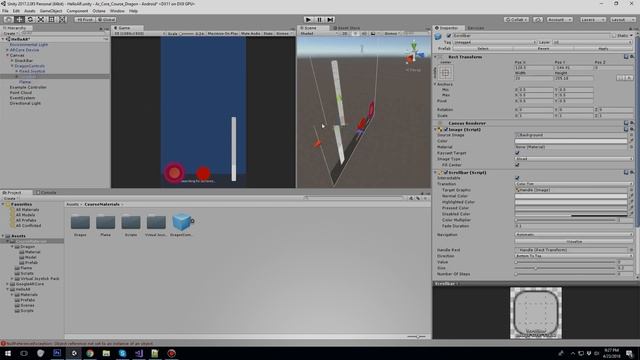Click the cloud services icon
This screenshot has height=360, width=640.
538,19
